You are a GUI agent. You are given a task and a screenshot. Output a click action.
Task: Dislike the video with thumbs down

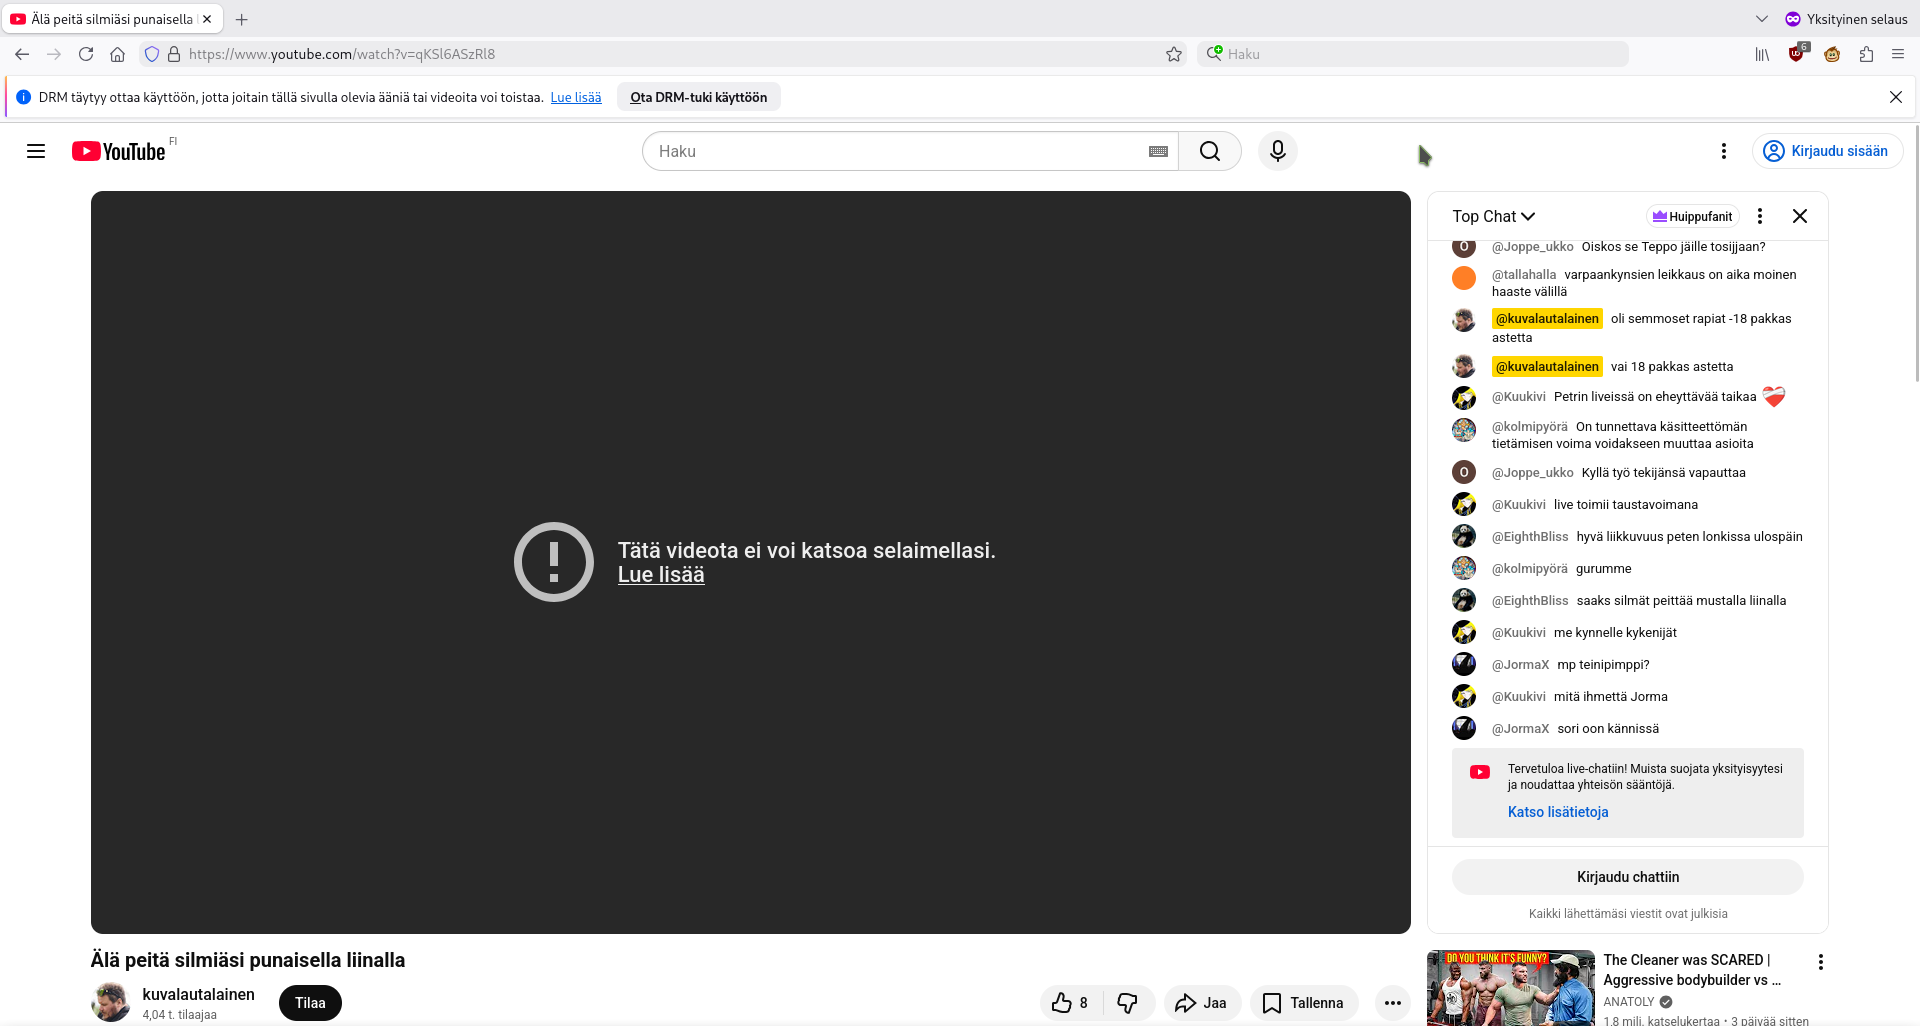point(1128,1003)
